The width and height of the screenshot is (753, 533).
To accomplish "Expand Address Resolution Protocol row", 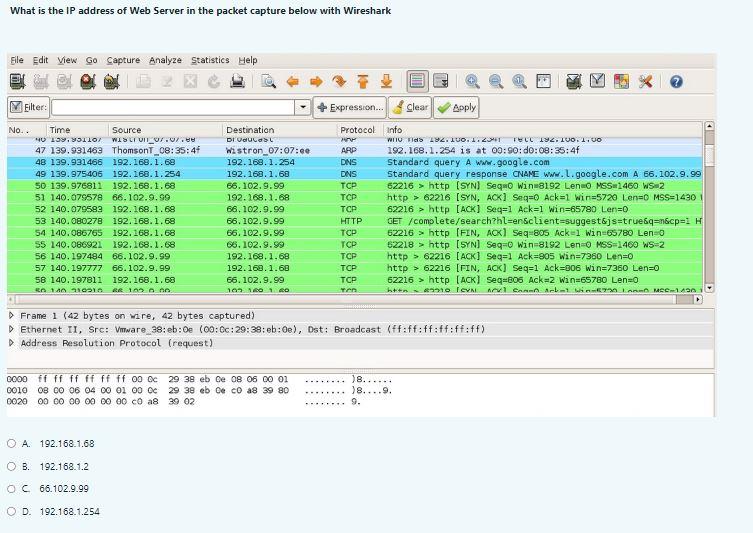I will coord(12,343).
